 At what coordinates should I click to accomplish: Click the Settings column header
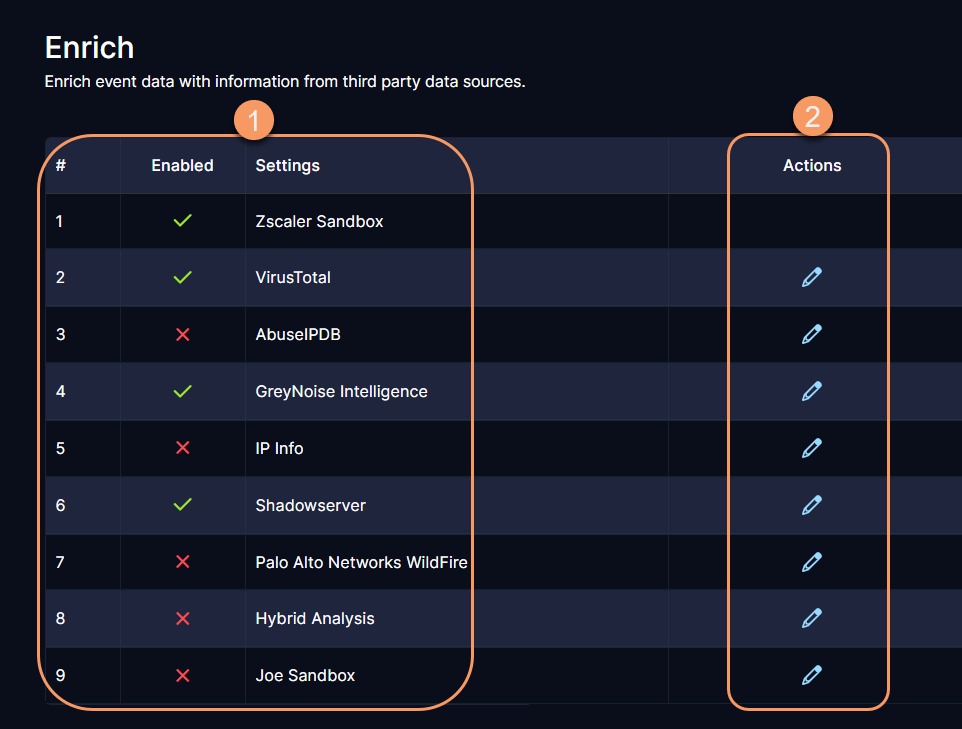tap(287, 165)
